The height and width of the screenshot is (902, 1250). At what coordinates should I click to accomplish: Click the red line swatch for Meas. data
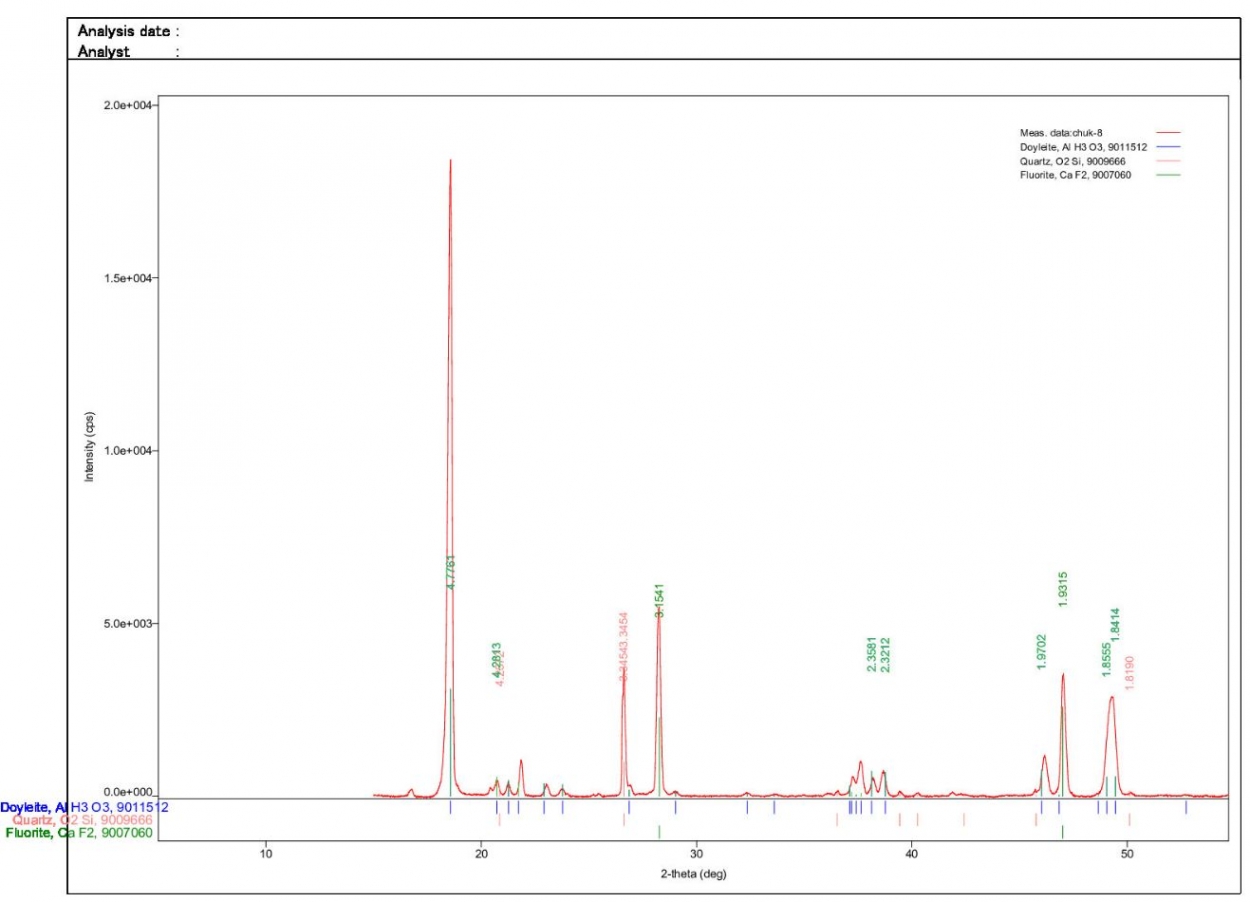point(1167,132)
